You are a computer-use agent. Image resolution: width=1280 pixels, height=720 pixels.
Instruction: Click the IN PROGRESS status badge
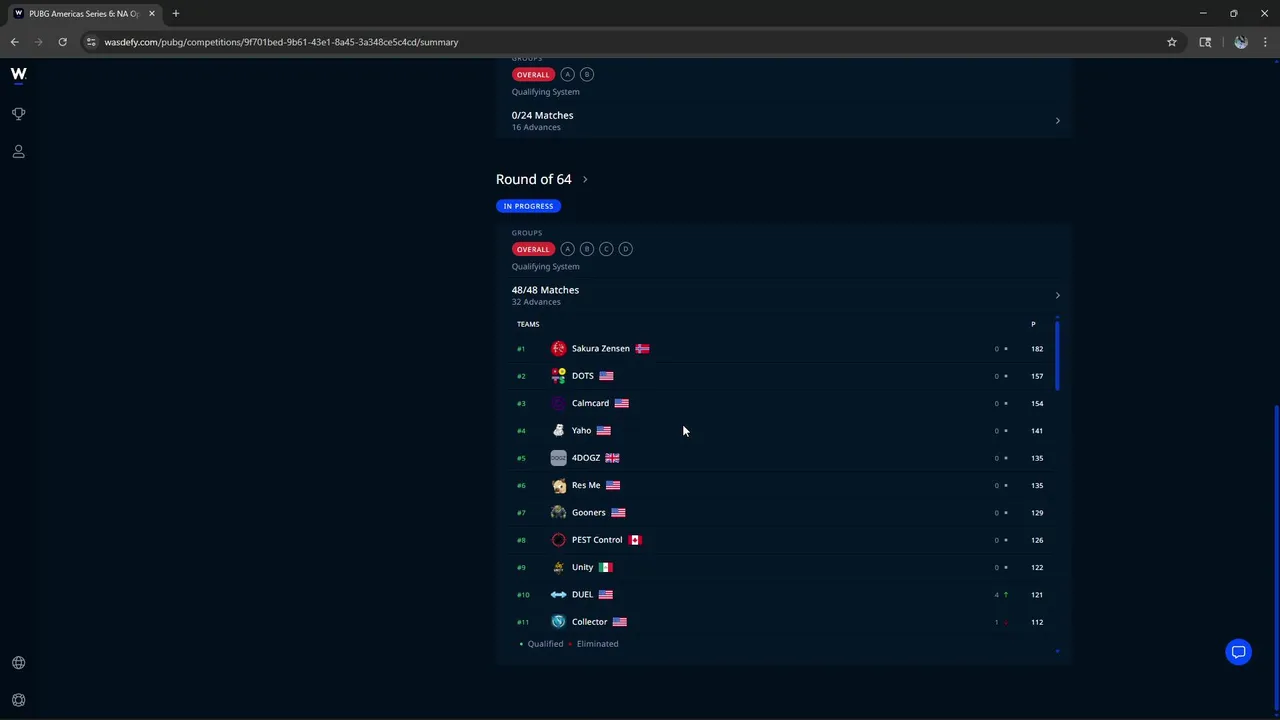click(x=528, y=206)
